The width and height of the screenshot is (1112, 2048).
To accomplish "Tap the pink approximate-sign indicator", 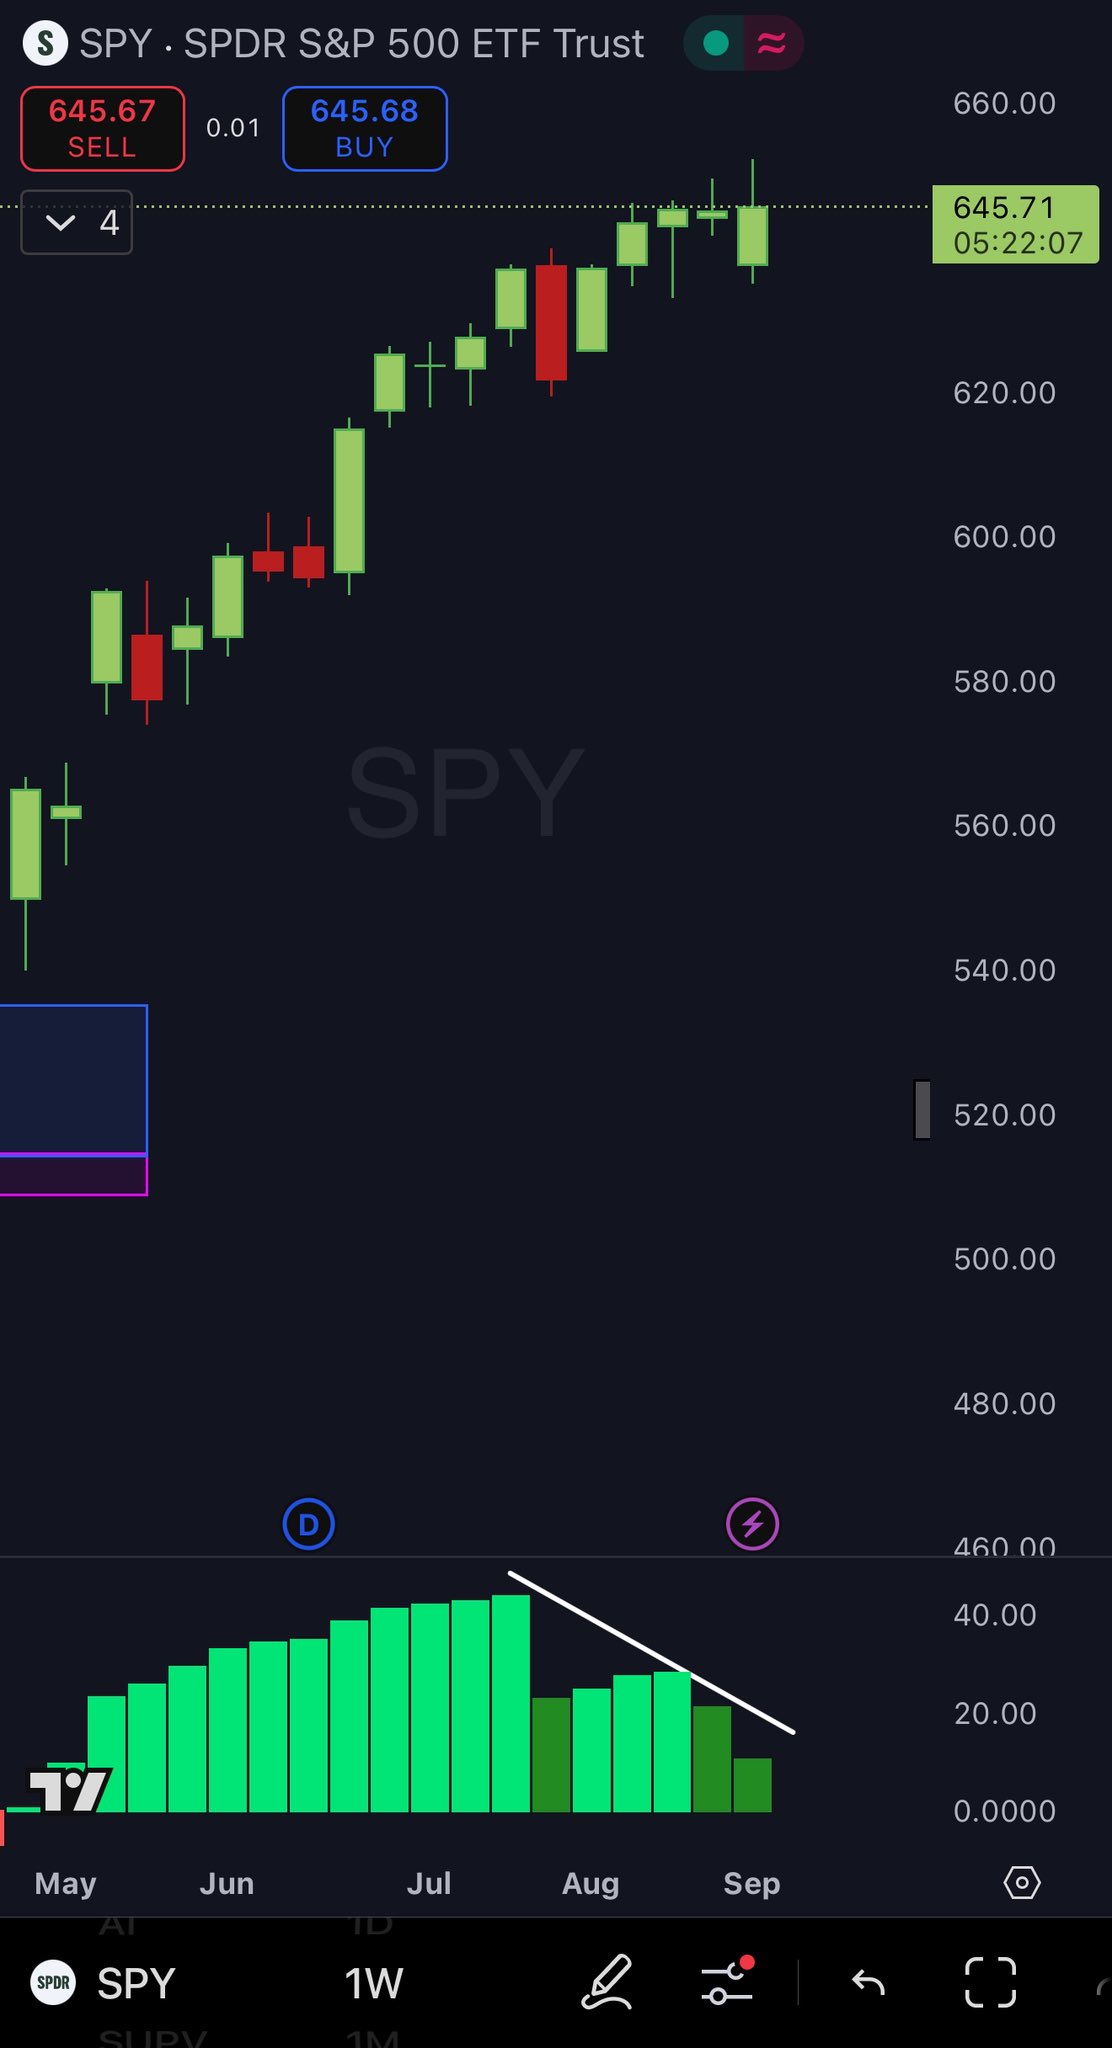I will pyautogui.click(x=771, y=44).
